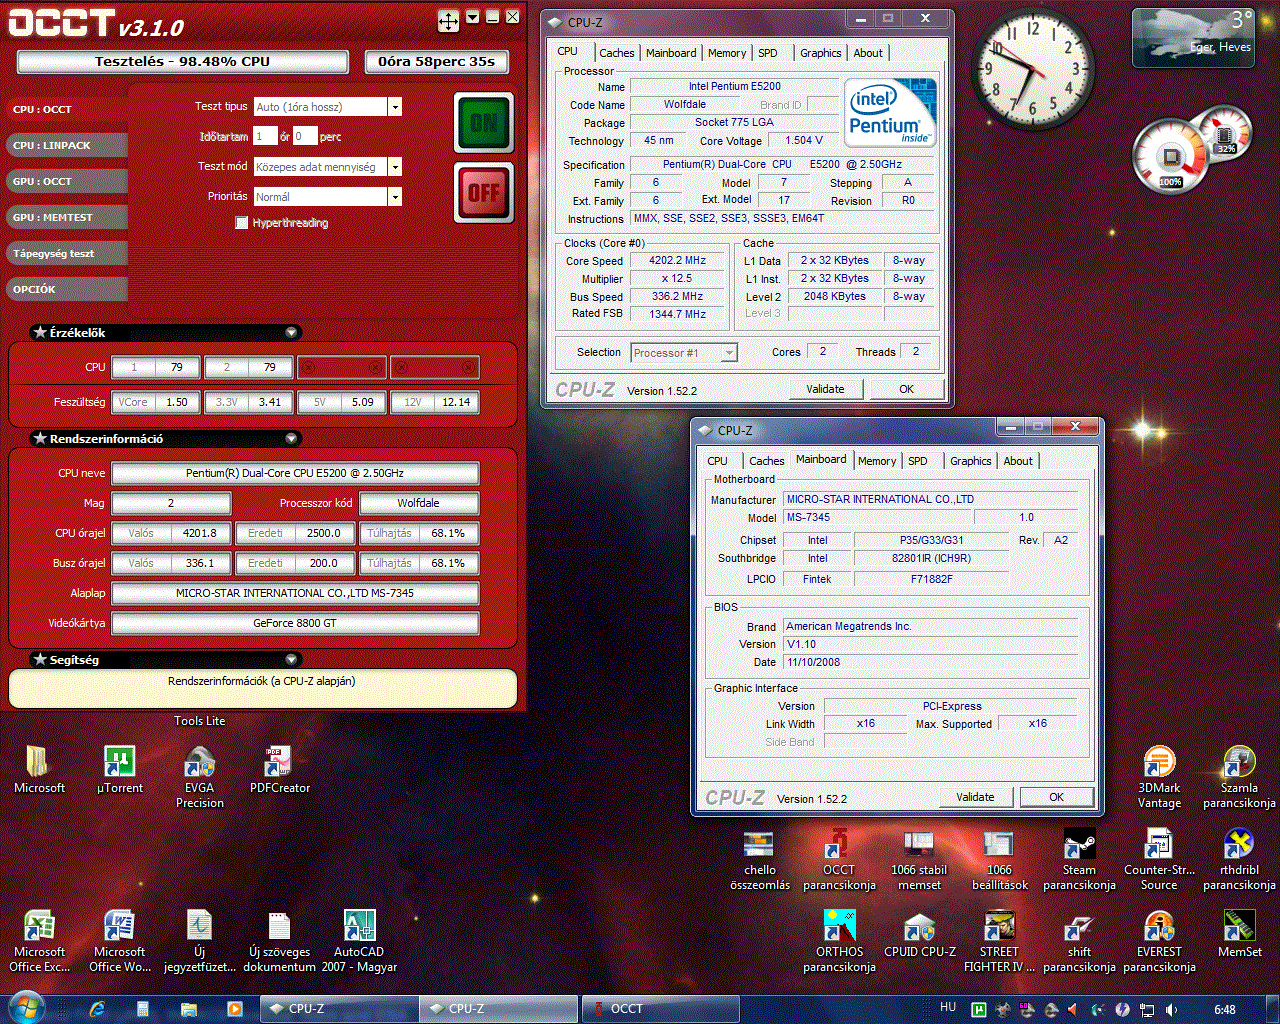Open the Microsoft Office Excel desktop icon
Image resolution: width=1280 pixels, height=1024 pixels.
tap(39, 940)
